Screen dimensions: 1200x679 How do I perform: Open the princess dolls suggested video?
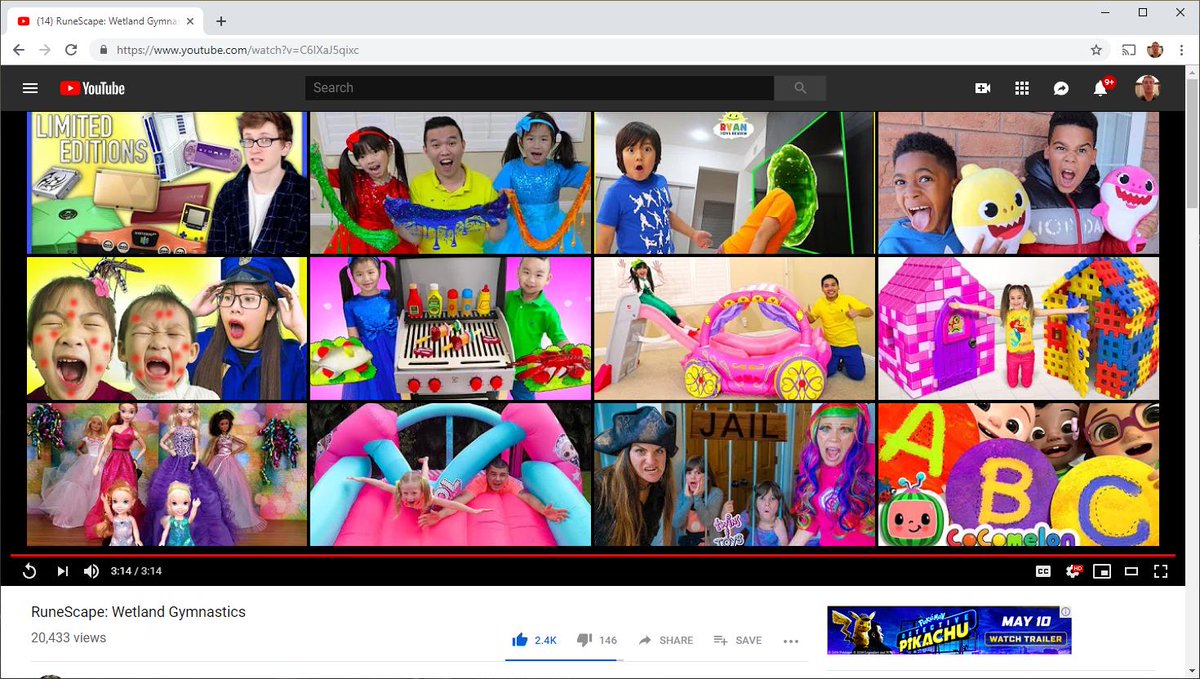pos(167,474)
